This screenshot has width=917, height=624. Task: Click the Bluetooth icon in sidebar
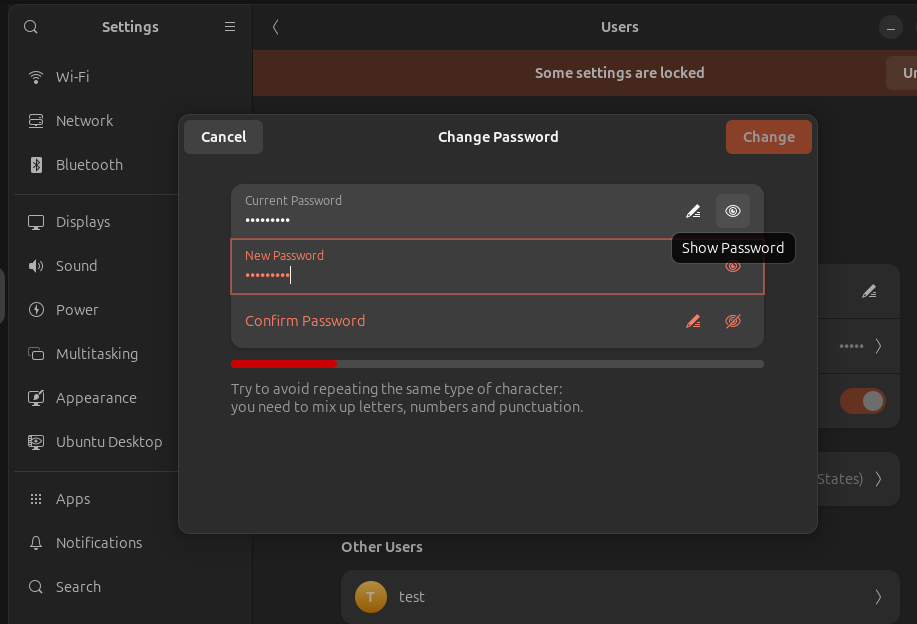click(36, 165)
